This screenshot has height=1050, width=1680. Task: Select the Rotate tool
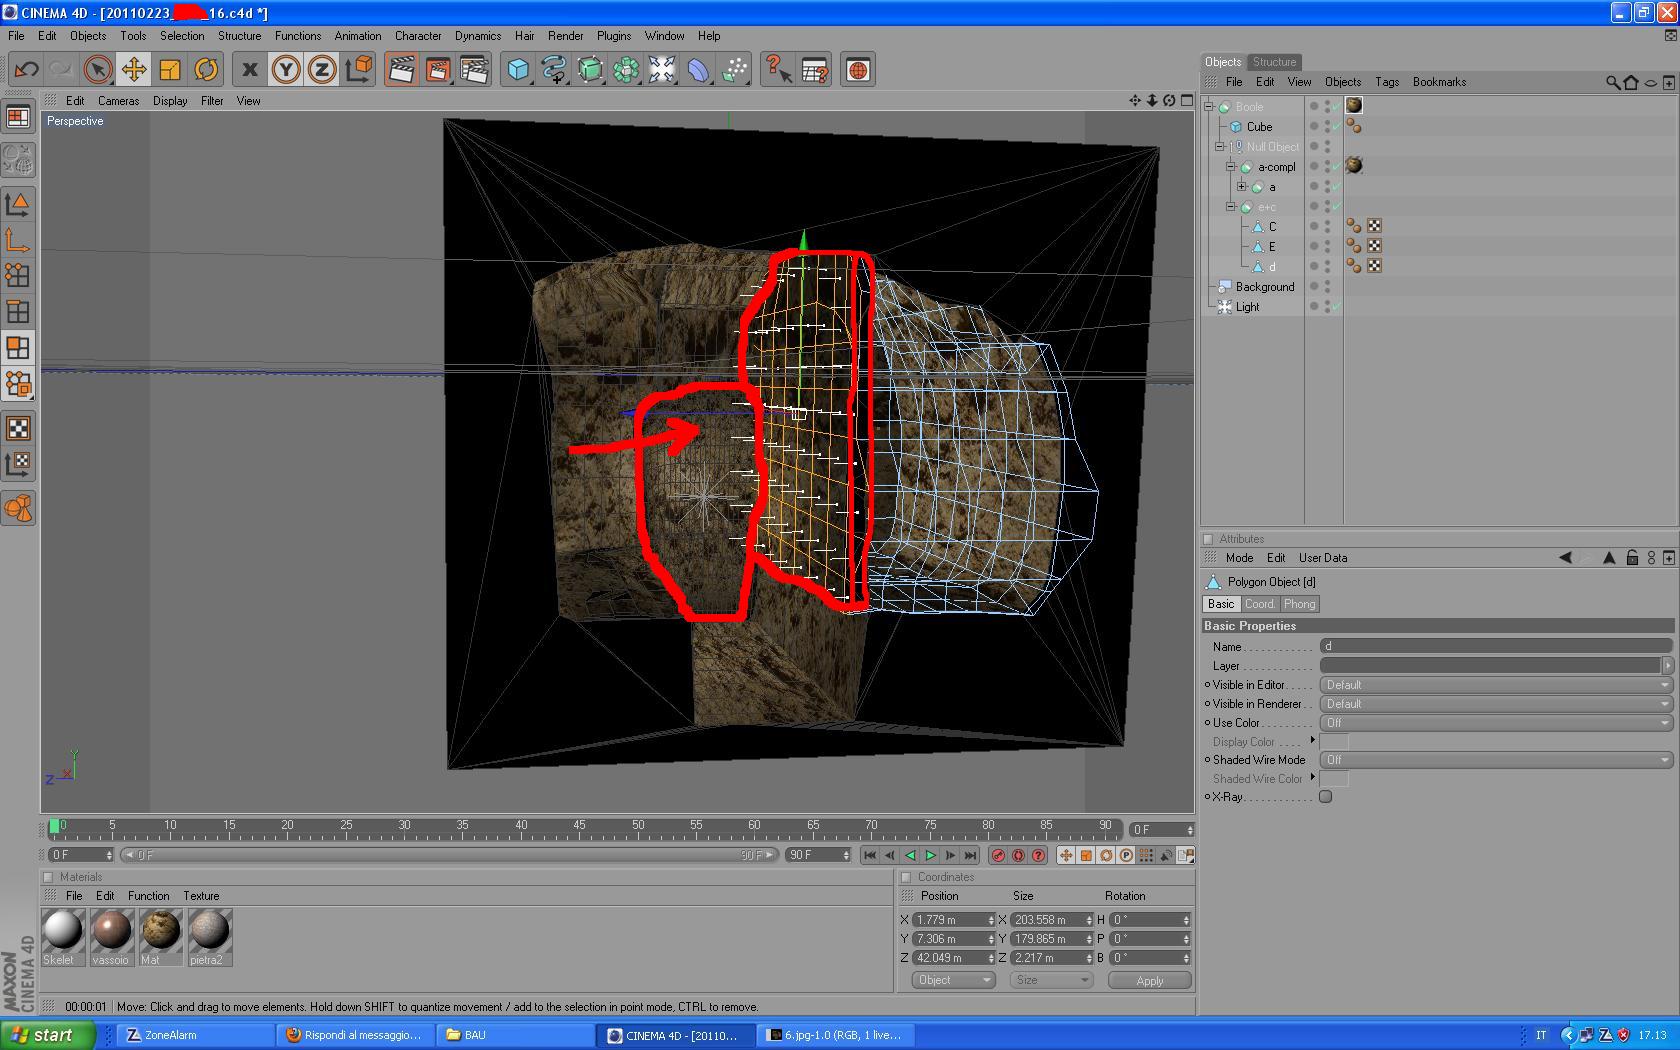click(206, 70)
